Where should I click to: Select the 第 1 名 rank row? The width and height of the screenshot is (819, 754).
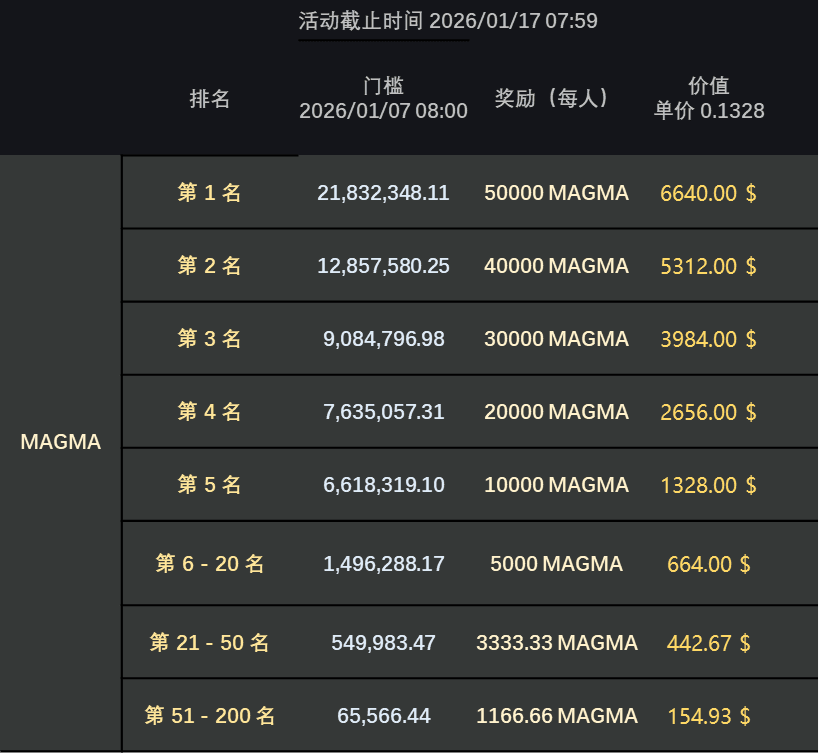coord(210,193)
